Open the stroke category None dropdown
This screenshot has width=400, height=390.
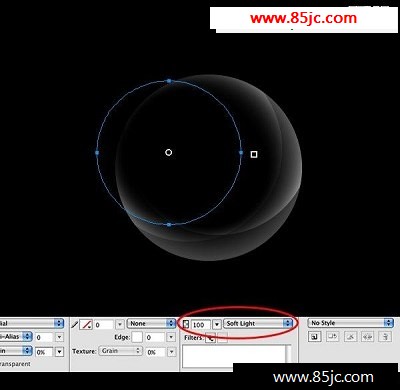[x=151, y=323]
